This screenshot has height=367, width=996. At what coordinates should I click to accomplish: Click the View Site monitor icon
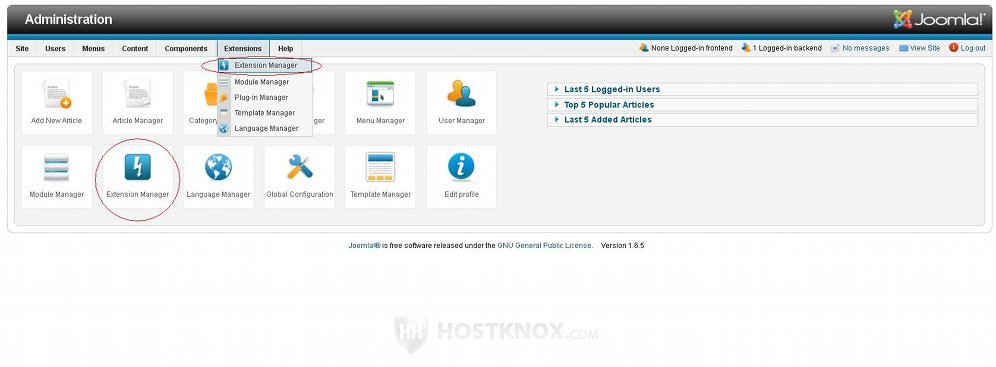903,48
